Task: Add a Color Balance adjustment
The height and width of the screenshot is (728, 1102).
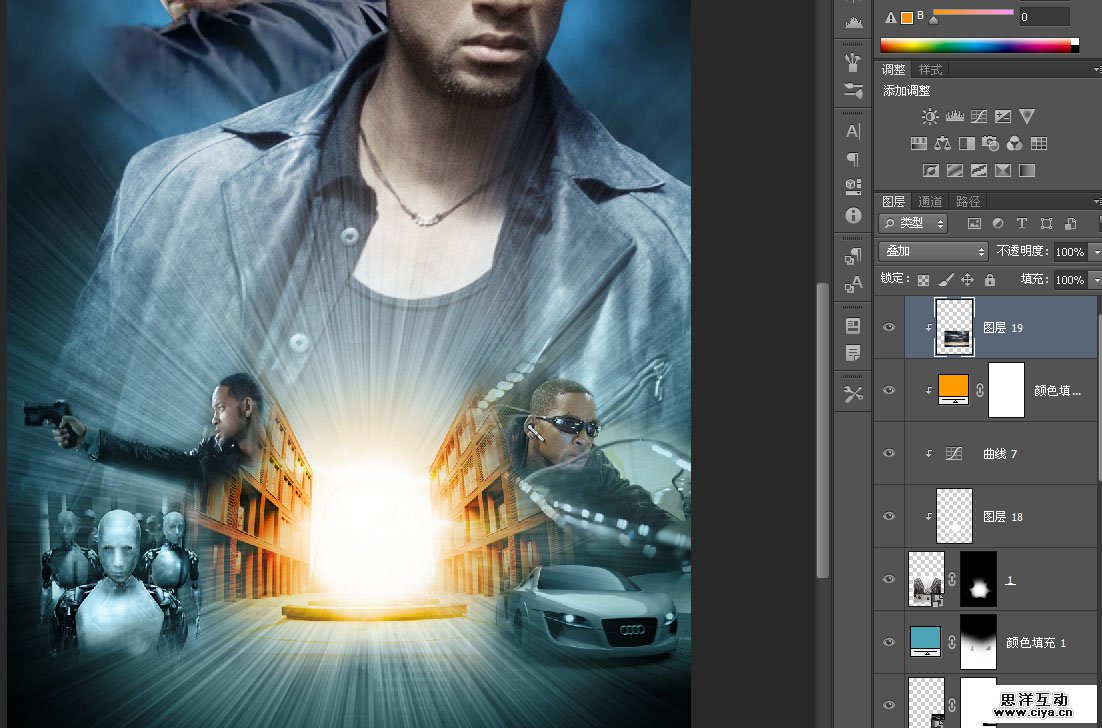Action: point(942,144)
